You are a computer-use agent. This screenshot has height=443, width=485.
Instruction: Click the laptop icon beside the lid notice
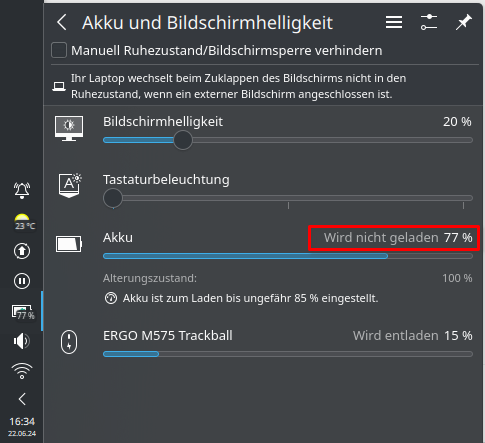click(x=59, y=86)
